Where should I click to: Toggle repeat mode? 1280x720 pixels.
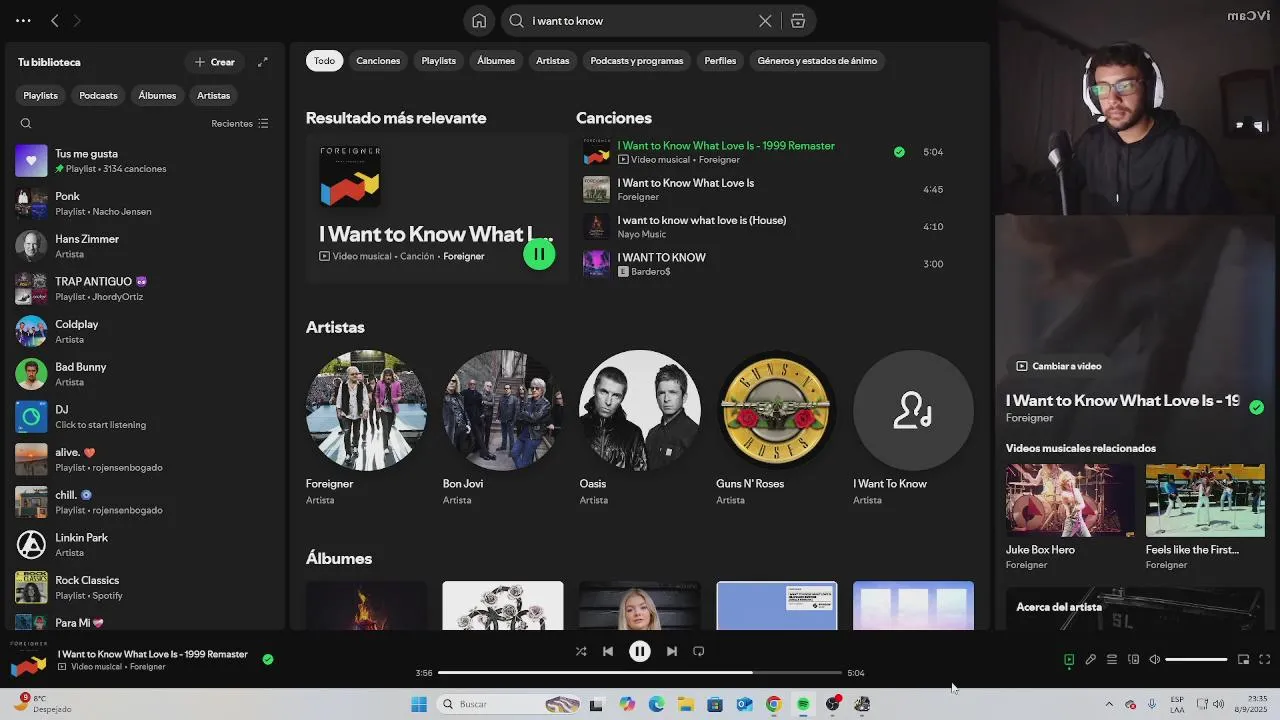coord(699,651)
